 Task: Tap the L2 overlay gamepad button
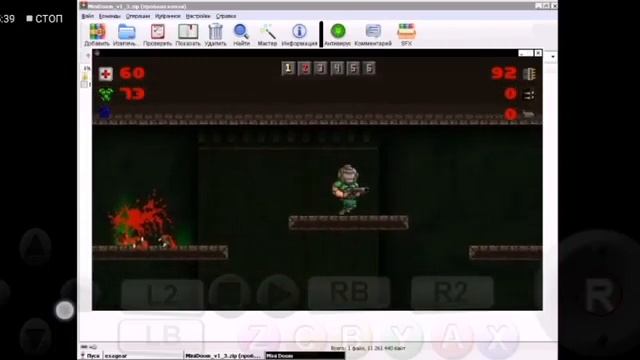[x=162, y=294]
